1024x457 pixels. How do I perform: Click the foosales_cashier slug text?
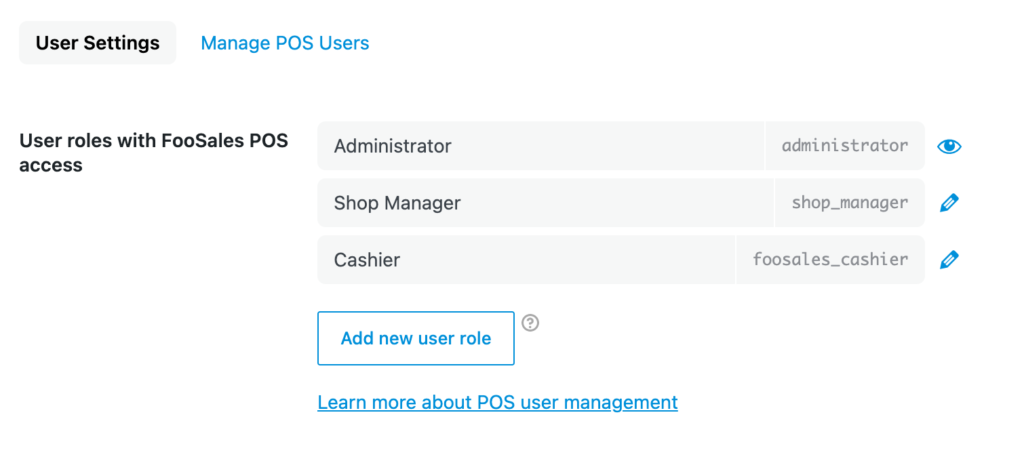(x=830, y=260)
